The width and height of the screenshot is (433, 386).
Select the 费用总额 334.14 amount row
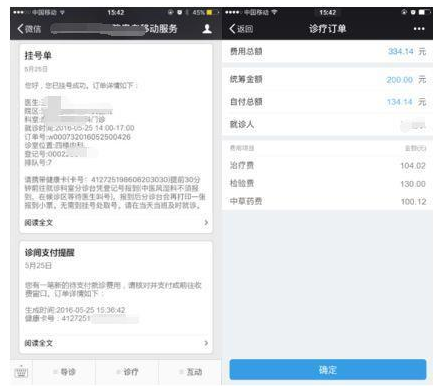click(x=328, y=52)
